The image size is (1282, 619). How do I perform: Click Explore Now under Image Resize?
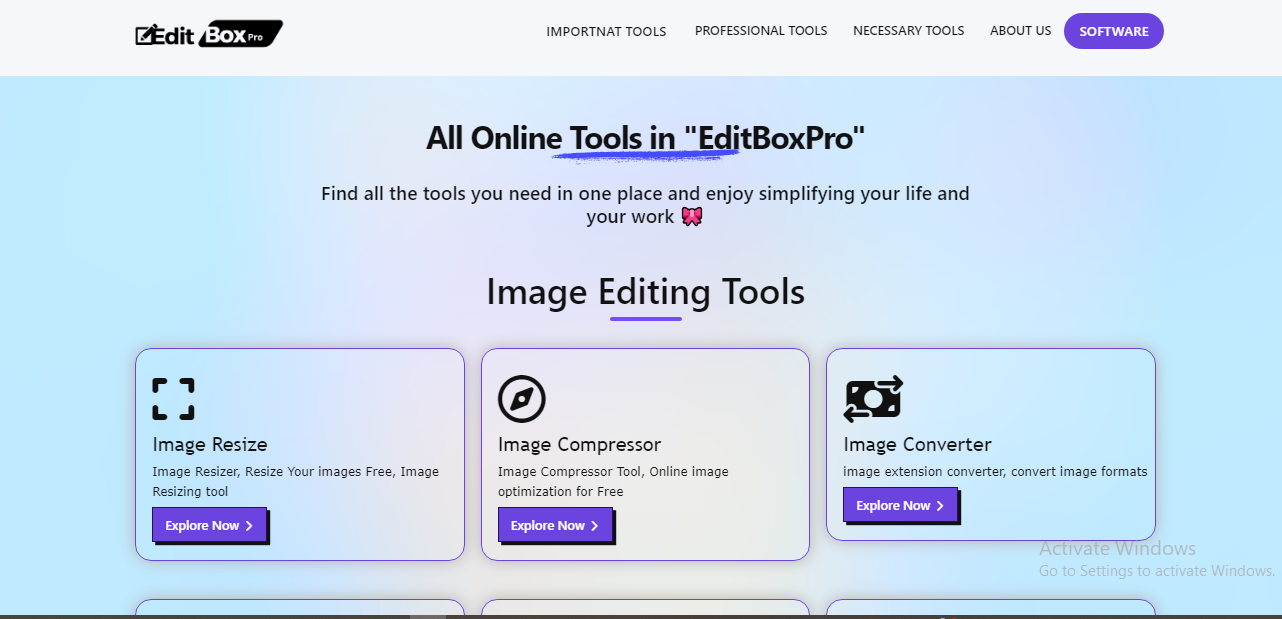click(209, 525)
